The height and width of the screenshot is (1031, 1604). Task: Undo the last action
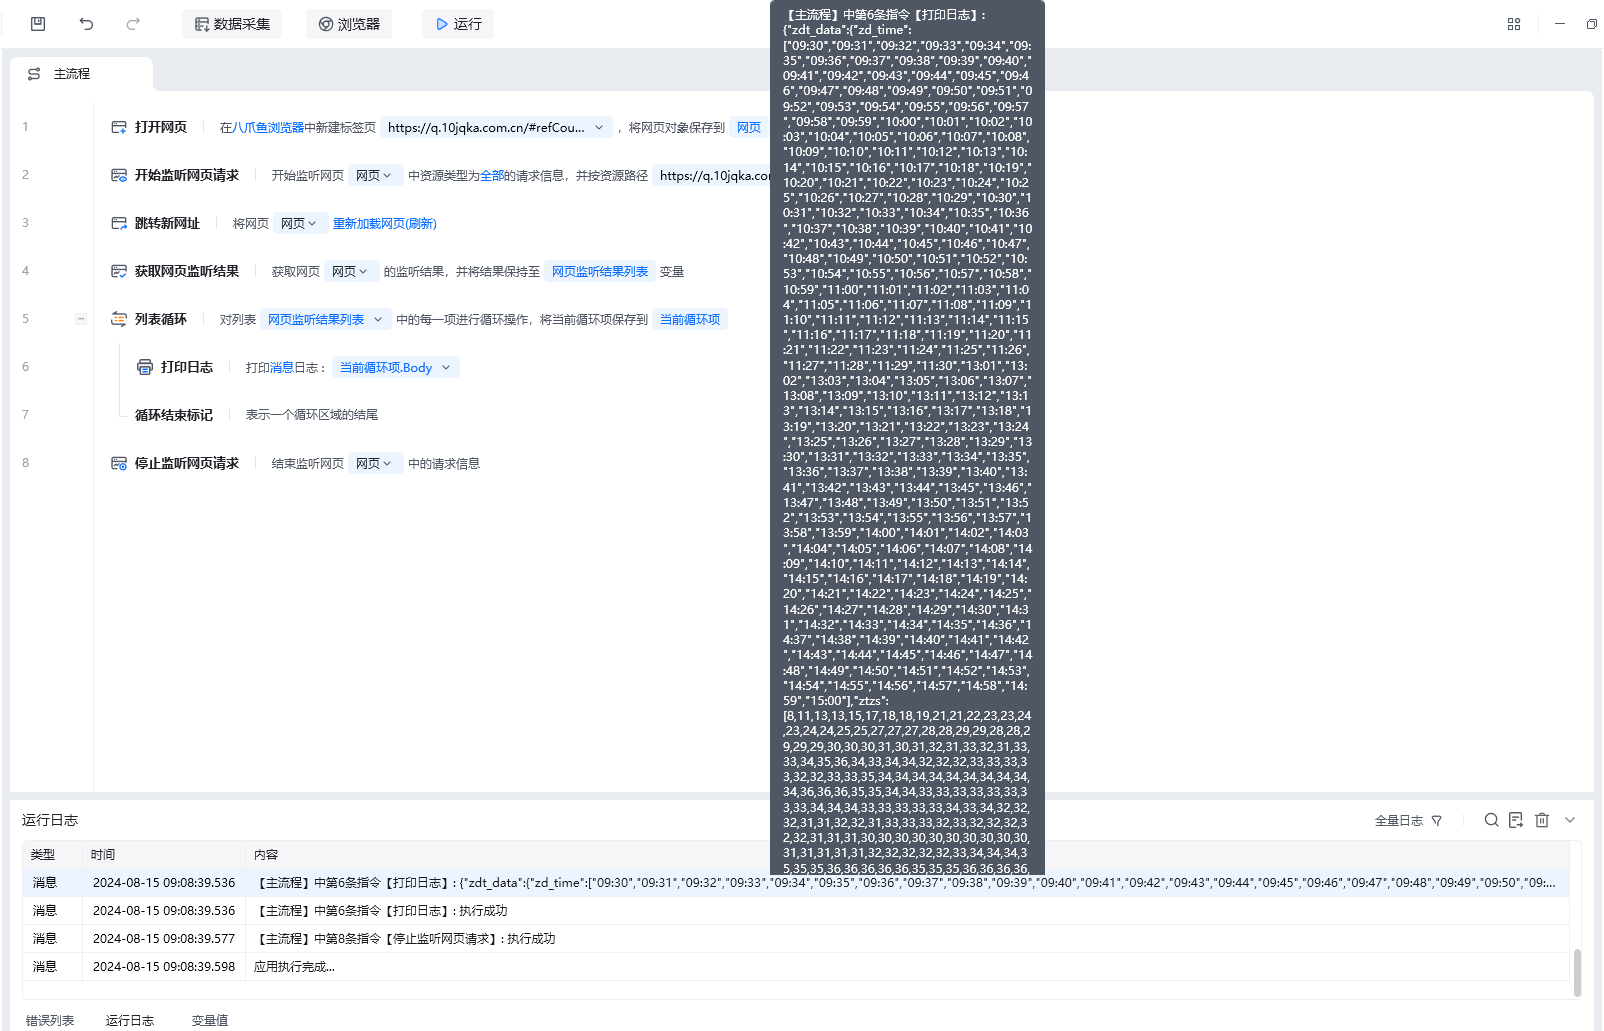[87, 24]
